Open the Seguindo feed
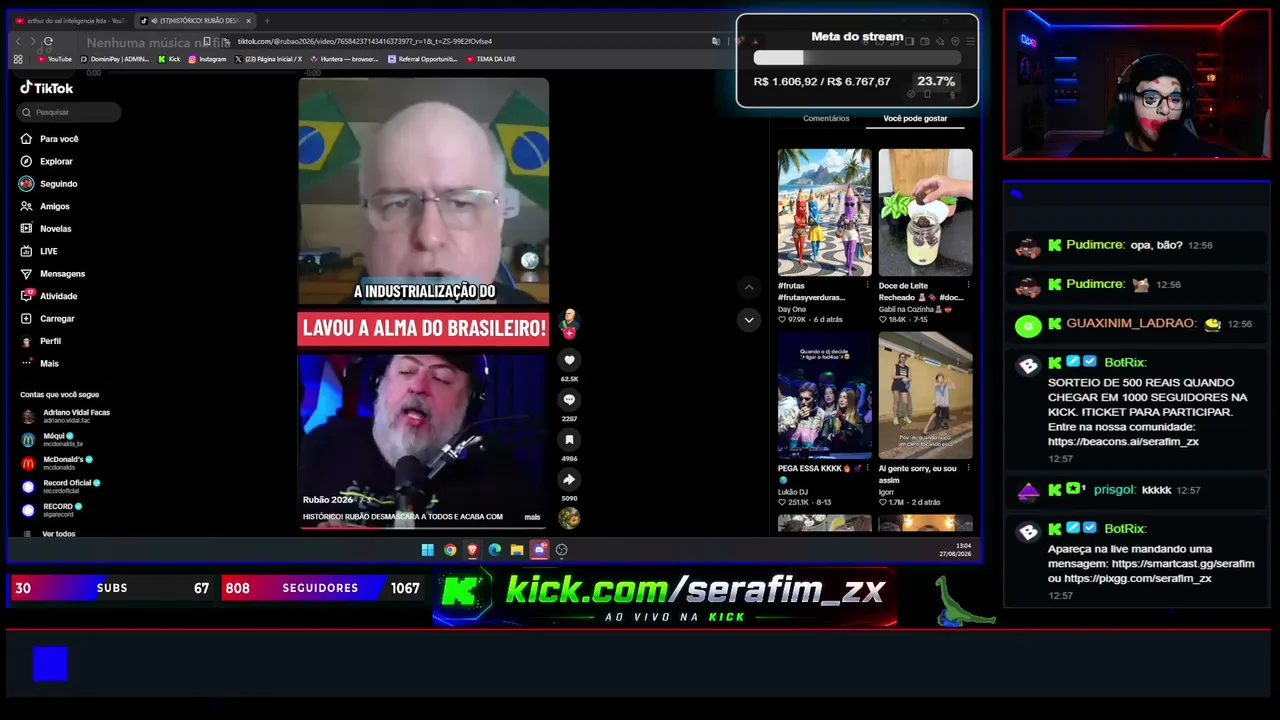This screenshot has height=720, width=1280. [x=48, y=184]
